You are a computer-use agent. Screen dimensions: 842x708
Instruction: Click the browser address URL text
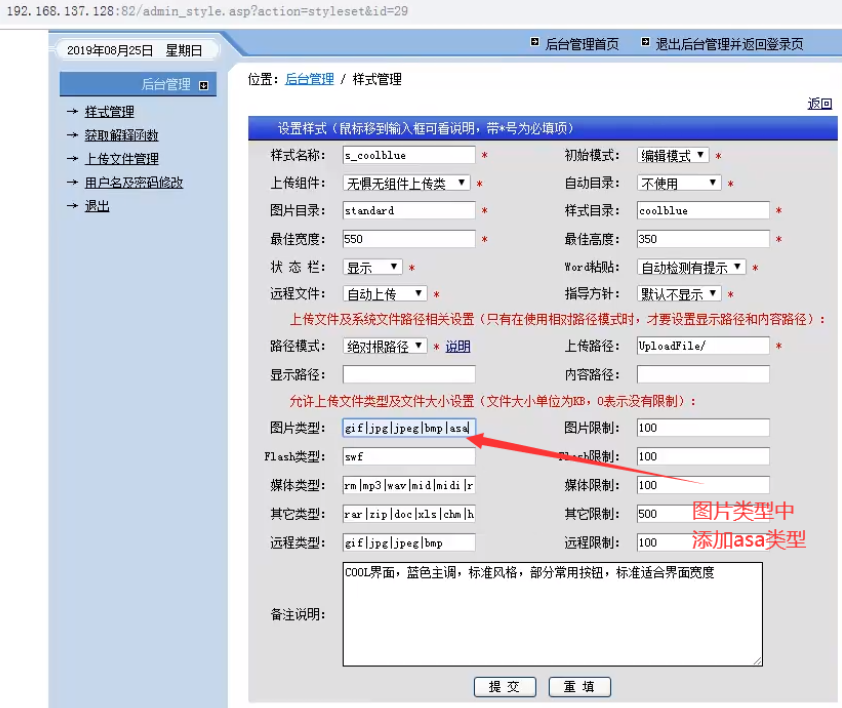(207, 11)
